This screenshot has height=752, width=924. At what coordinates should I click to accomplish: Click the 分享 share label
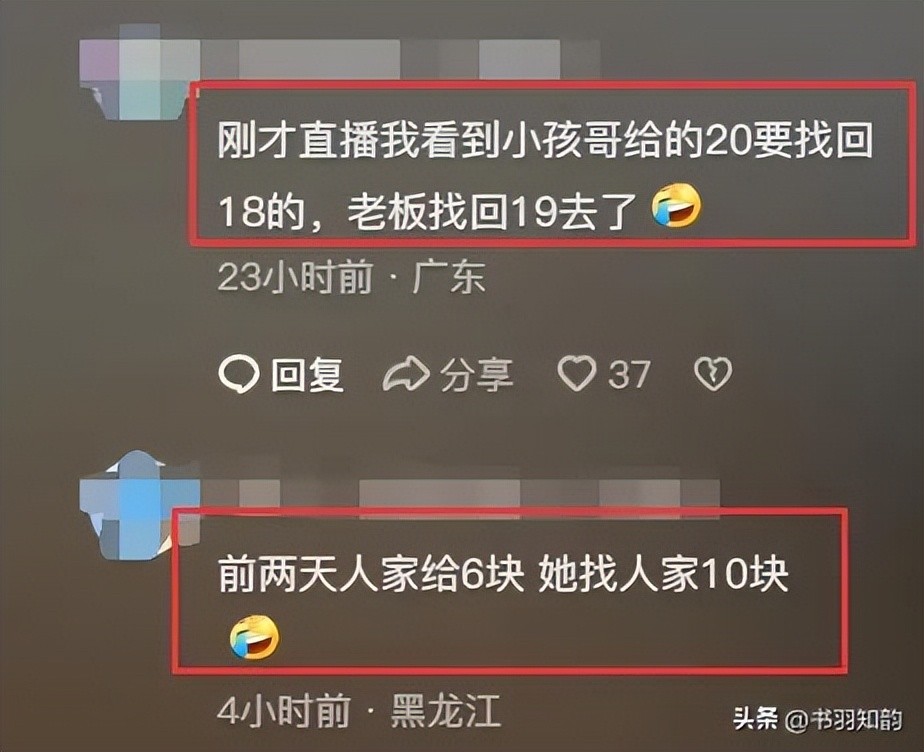point(477,375)
